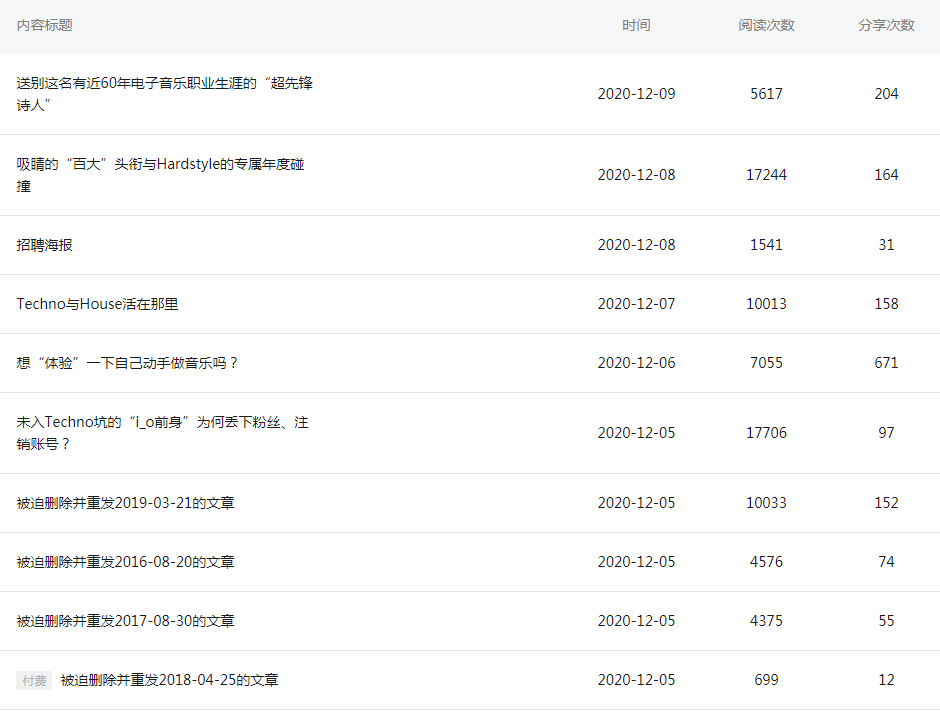Open article Techno与House活在那里
The width and height of the screenshot is (940, 719).
97,304
